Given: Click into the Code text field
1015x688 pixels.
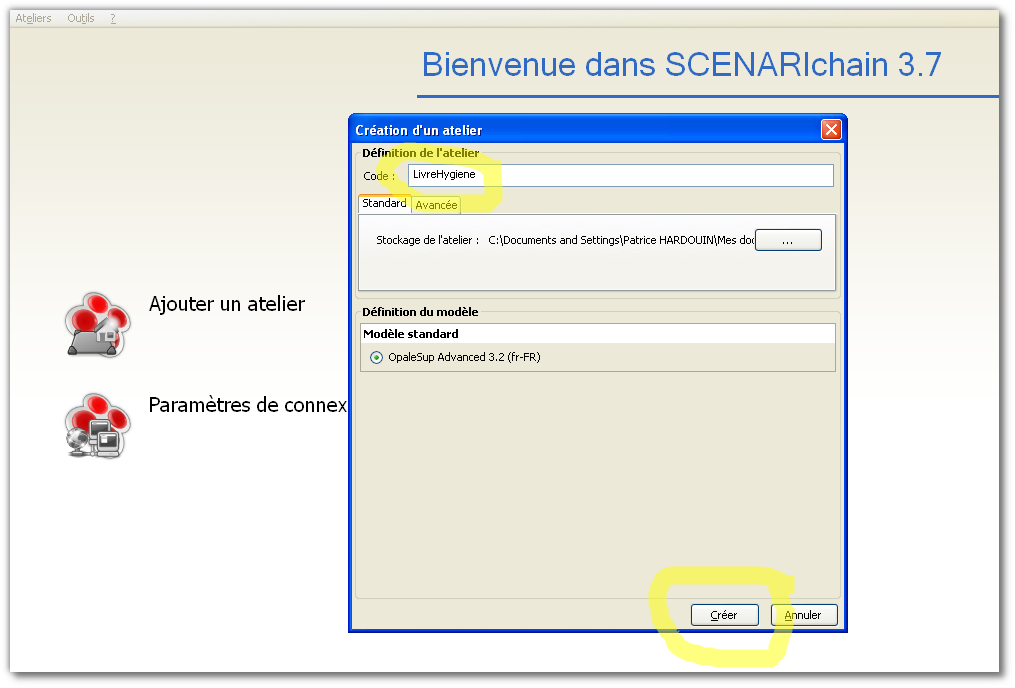Looking at the screenshot, I should tap(620, 175).
